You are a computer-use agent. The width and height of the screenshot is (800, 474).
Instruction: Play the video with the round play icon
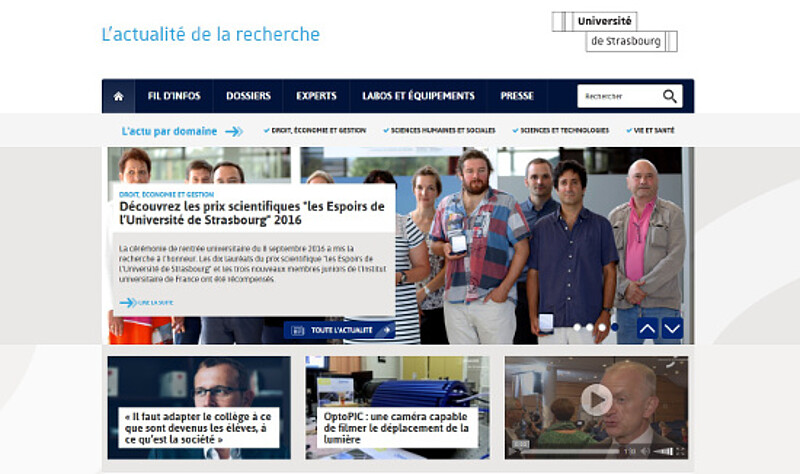coord(596,400)
